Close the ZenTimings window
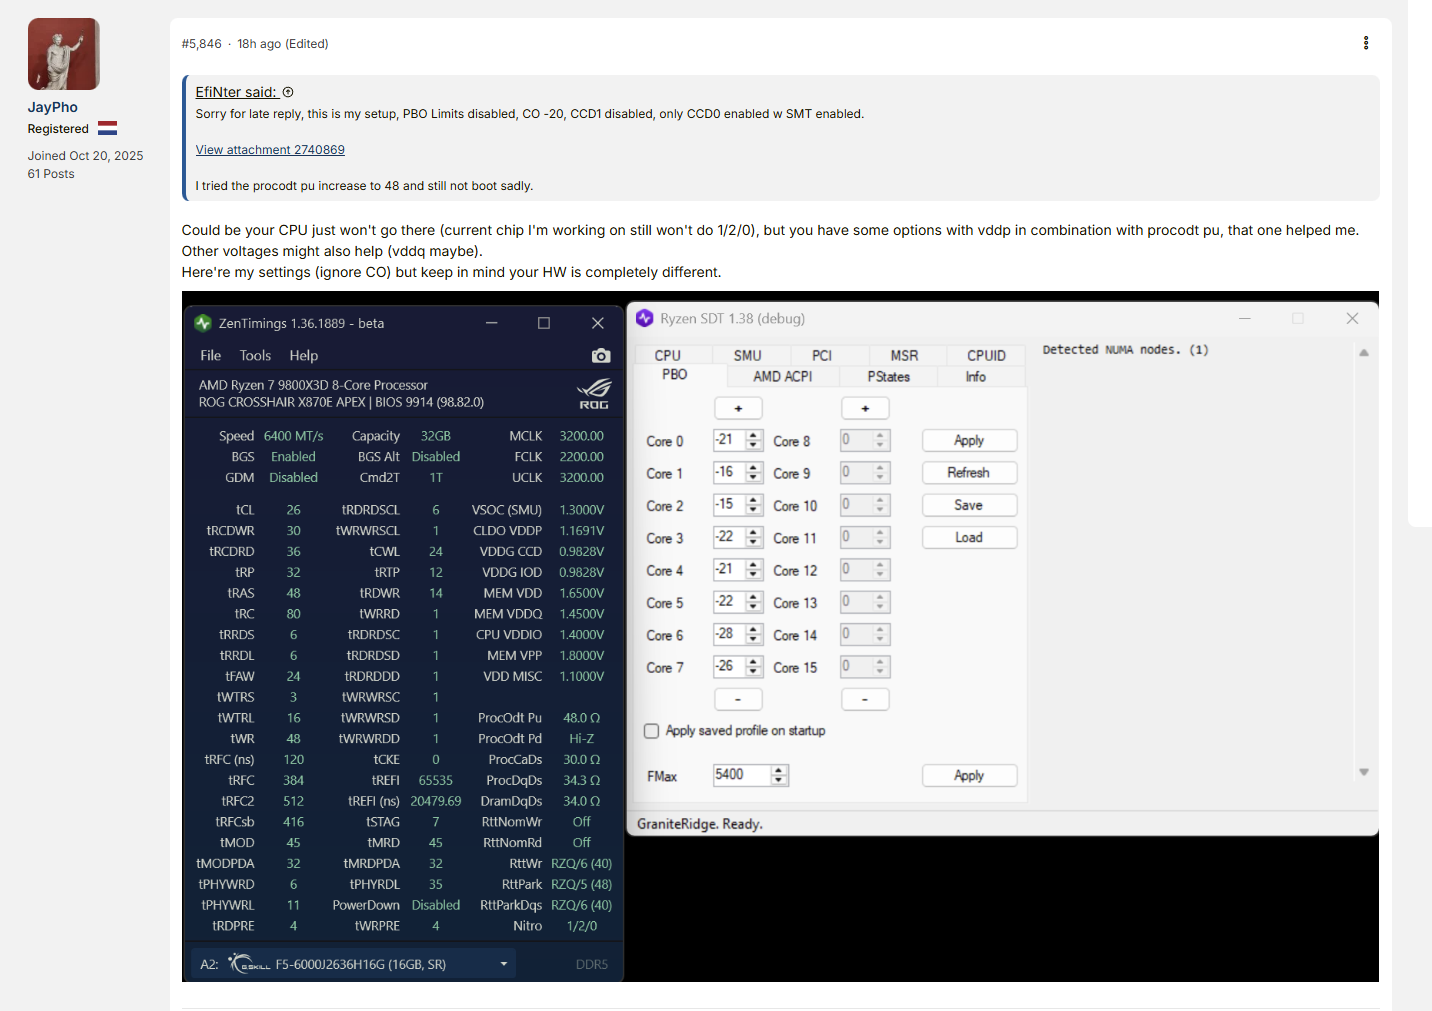This screenshot has width=1432, height=1011. pyautogui.click(x=598, y=323)
